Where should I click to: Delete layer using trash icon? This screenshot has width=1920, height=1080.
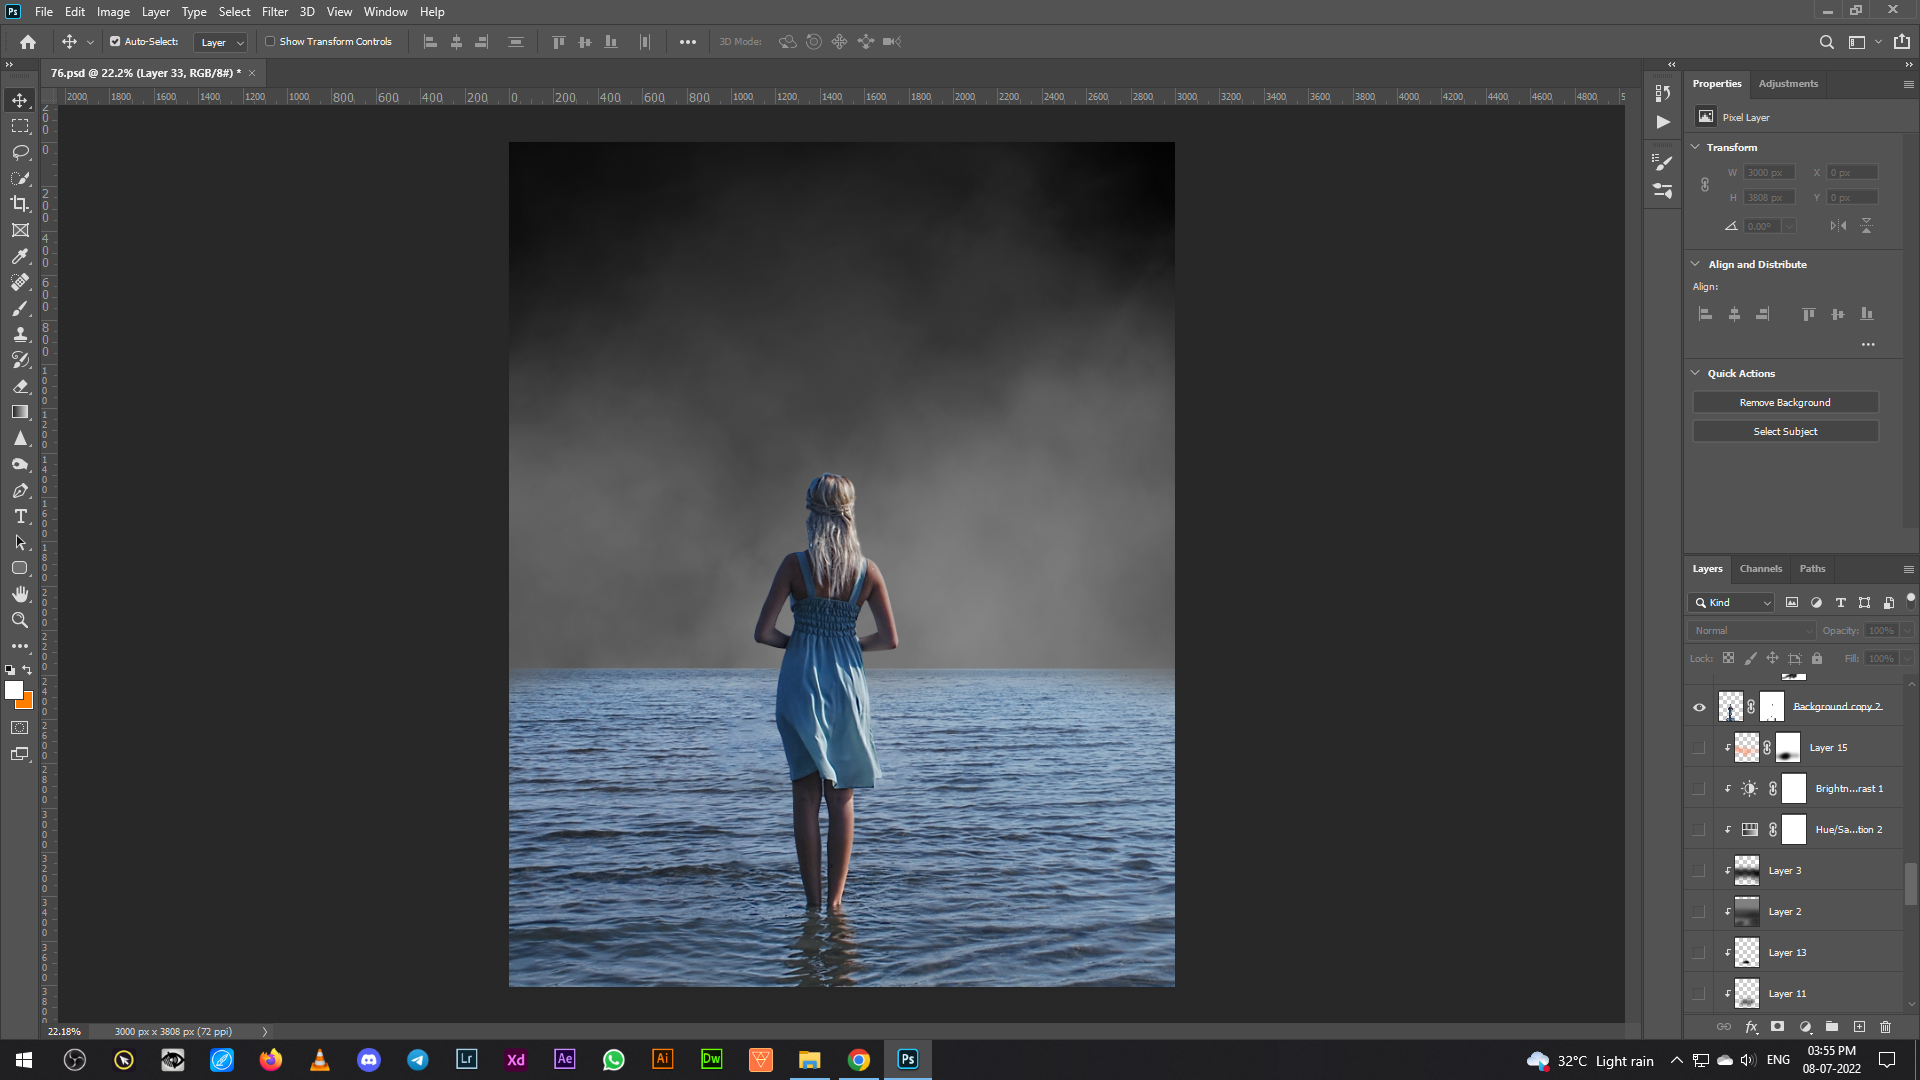coord(1886,1027)
